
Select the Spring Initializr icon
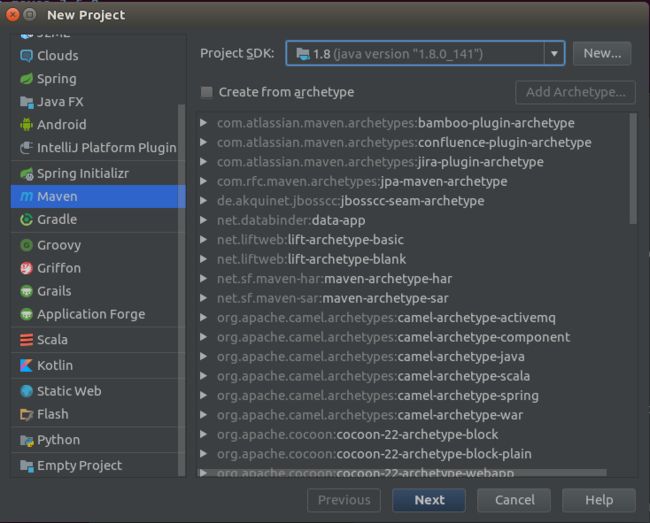point(26,173)
